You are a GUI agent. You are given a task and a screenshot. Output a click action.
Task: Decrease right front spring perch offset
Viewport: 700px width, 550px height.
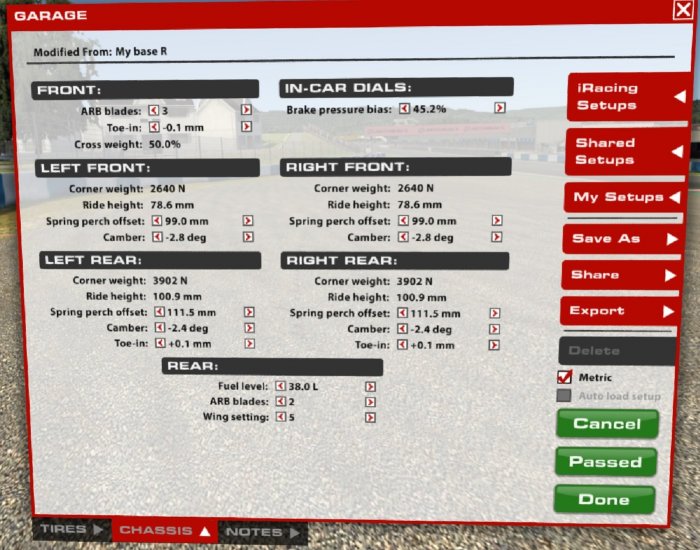pos(404,221)
